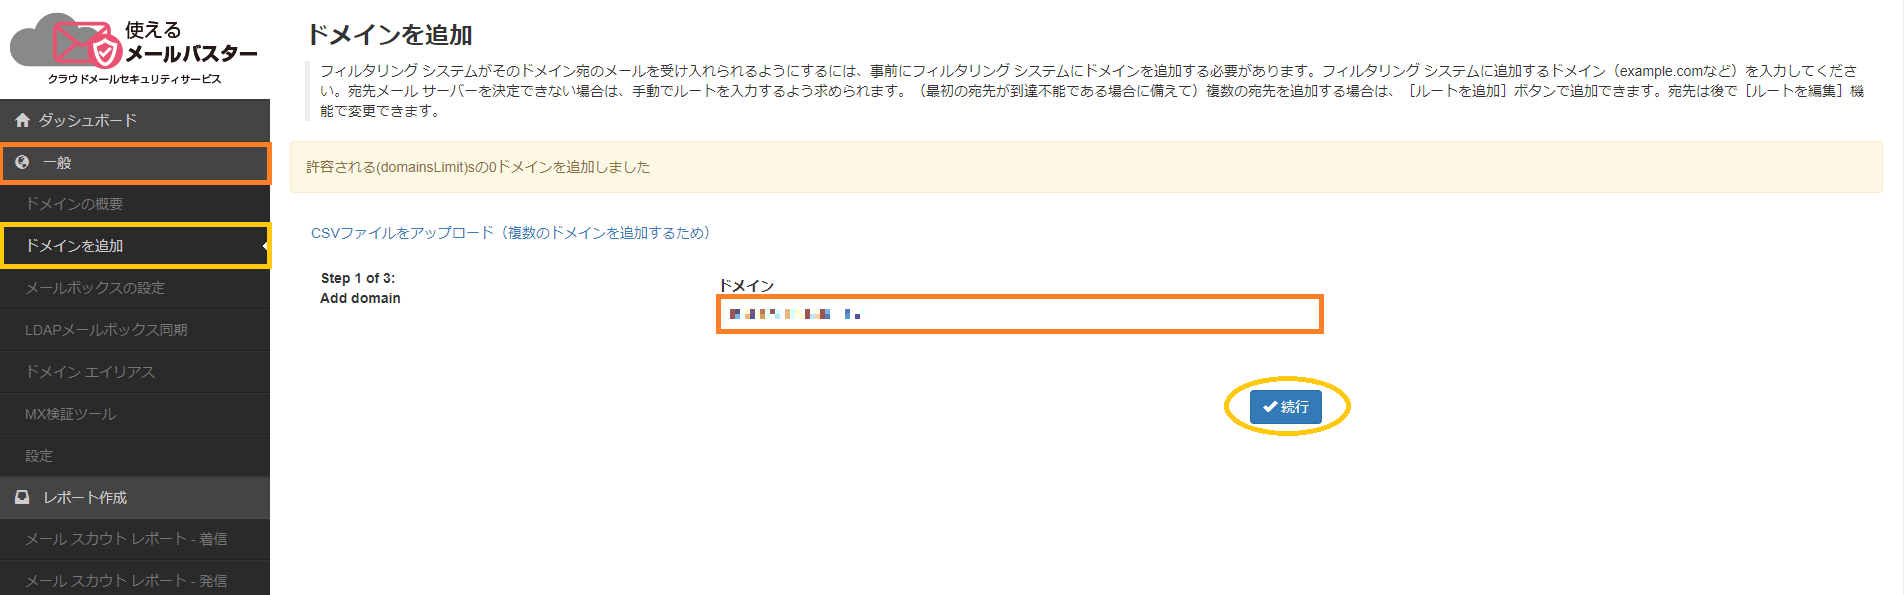Open CSVファイルをアップロード link

(510, 233)
